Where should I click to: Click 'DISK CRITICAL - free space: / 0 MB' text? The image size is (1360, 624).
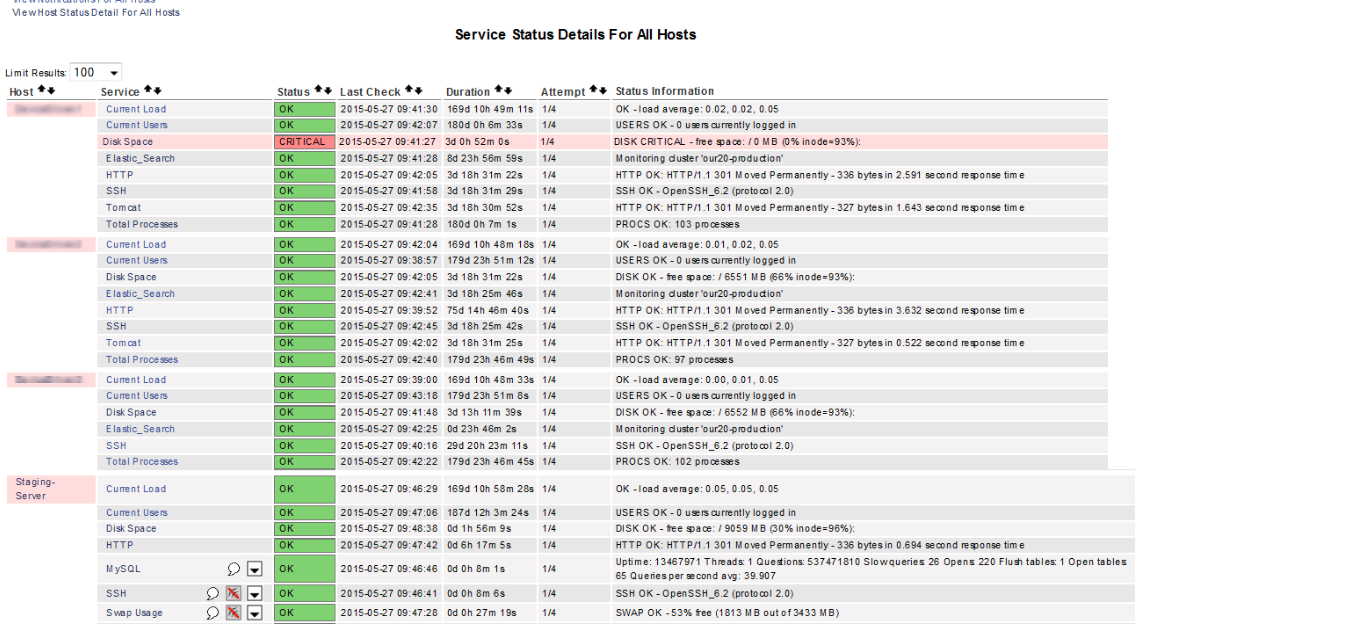tap(737, 142)
